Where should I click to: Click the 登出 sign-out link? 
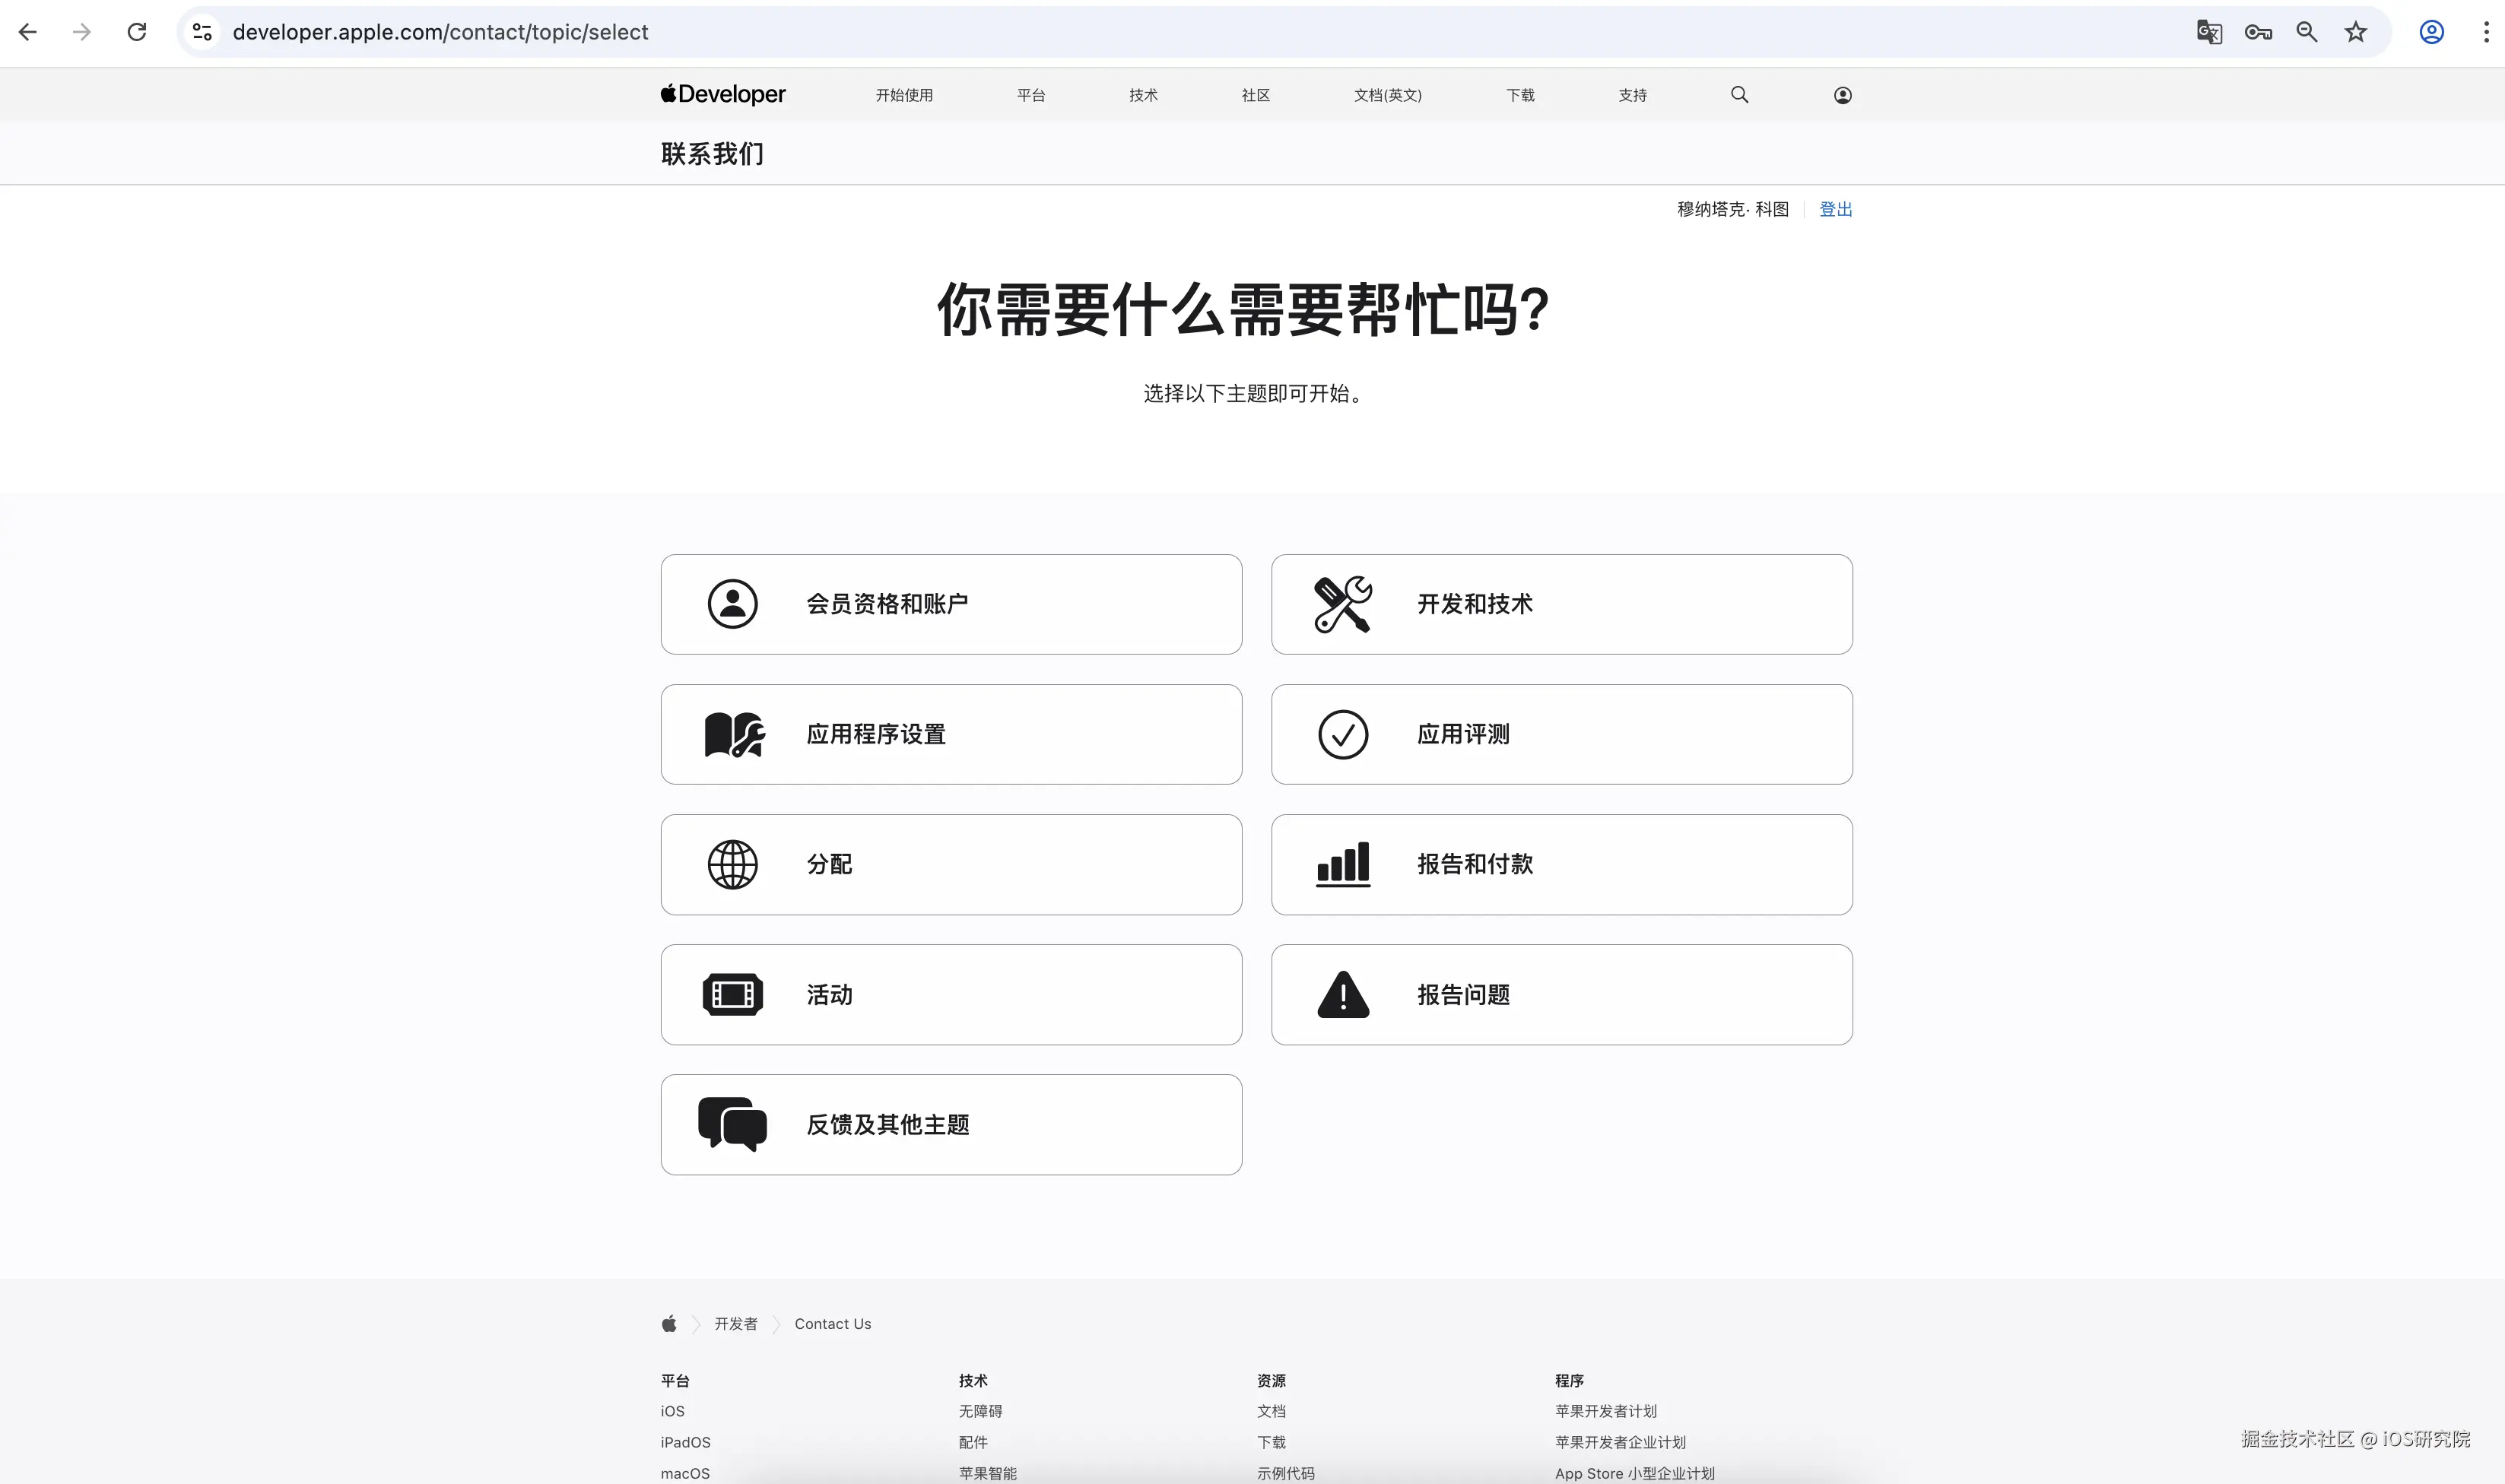(1835, 209)
